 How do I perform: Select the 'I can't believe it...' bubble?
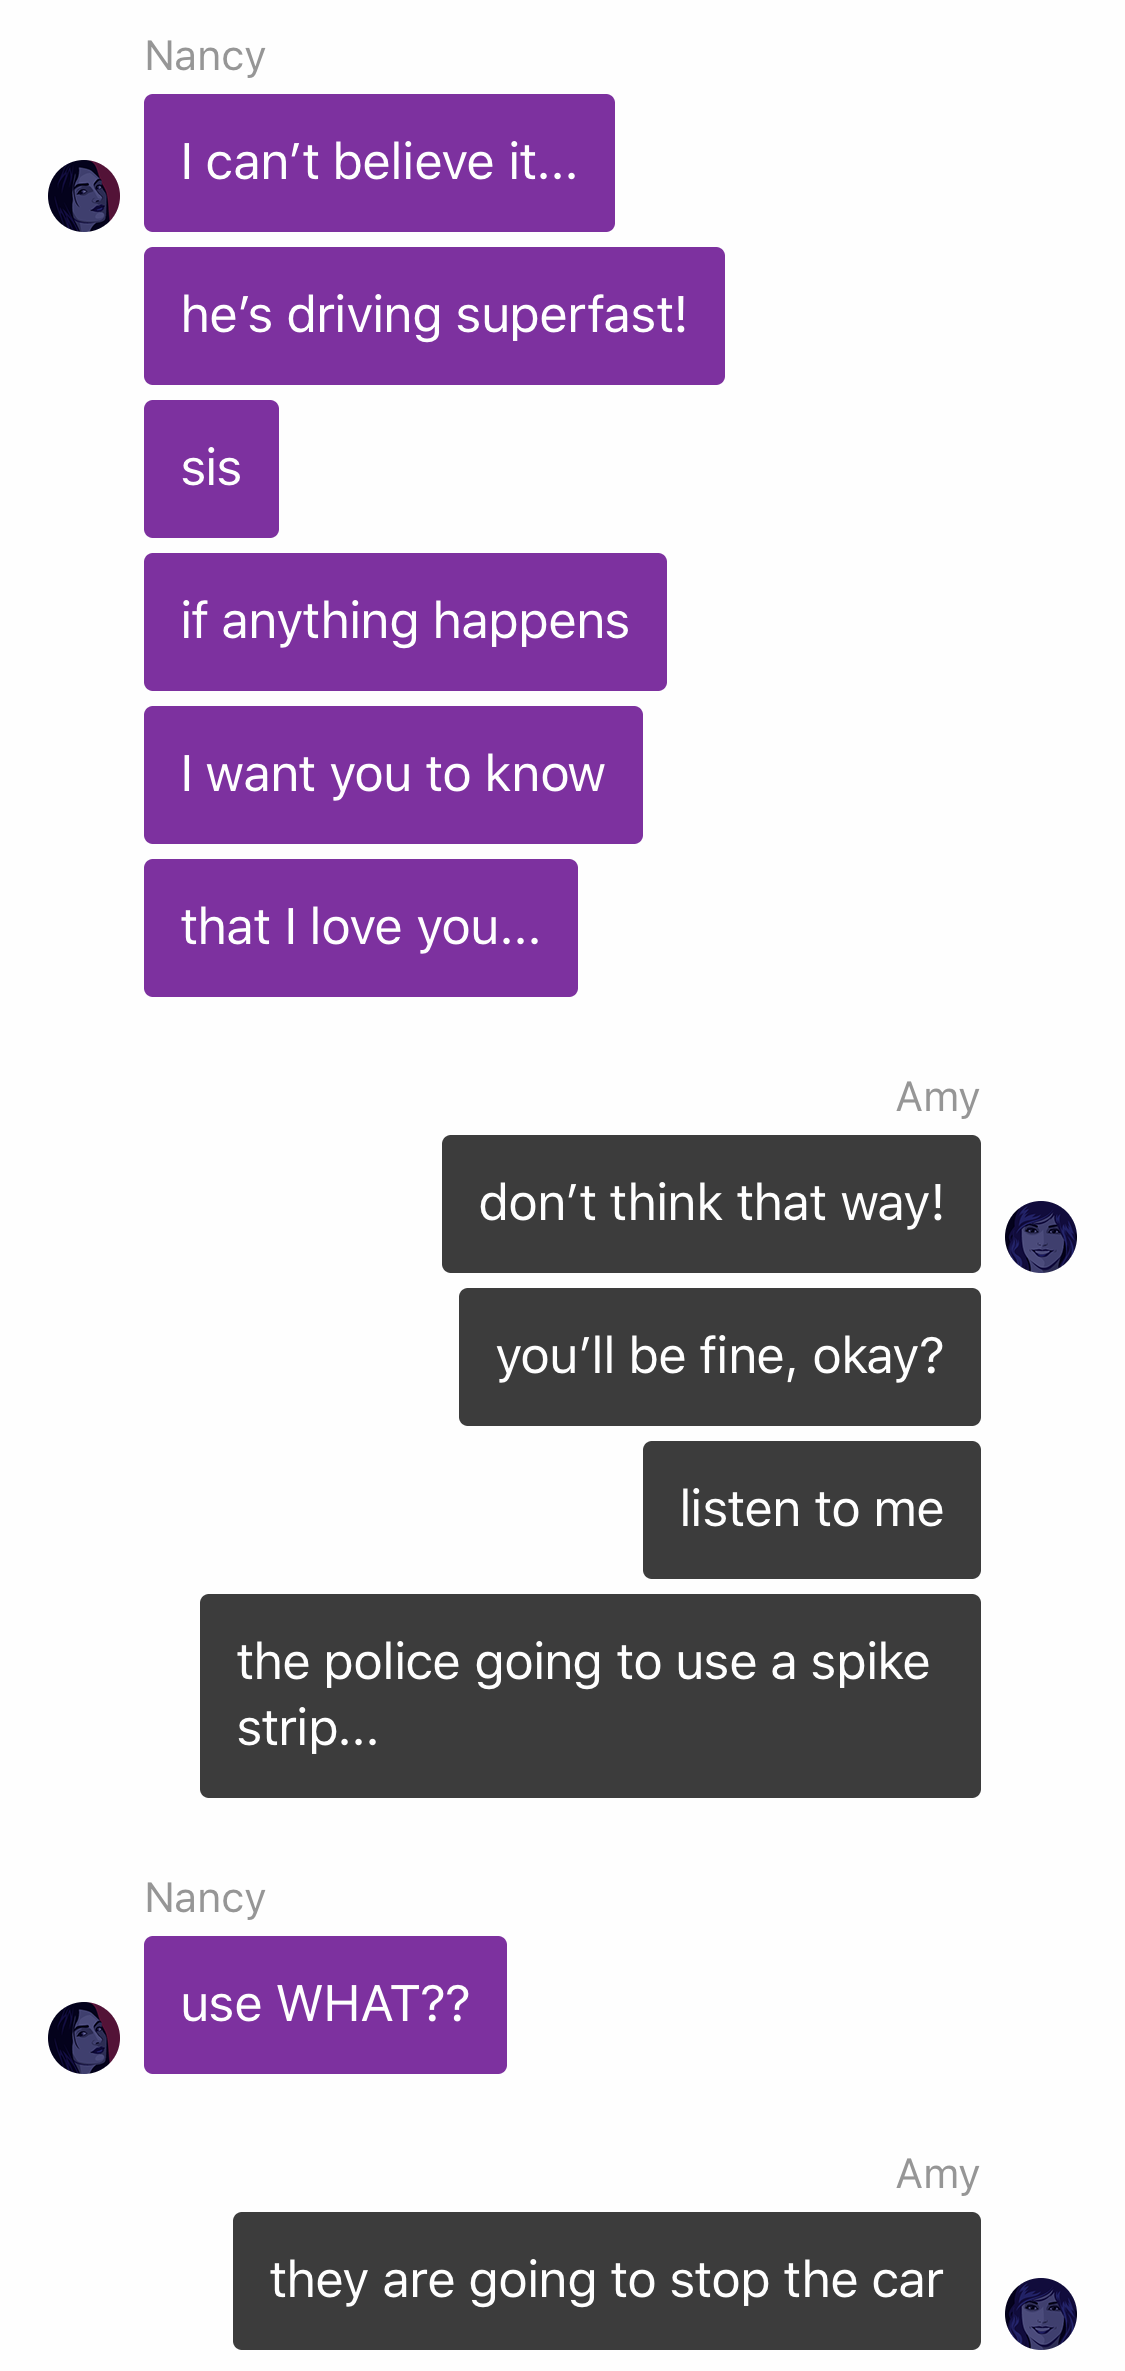click(x=379, y=163)
